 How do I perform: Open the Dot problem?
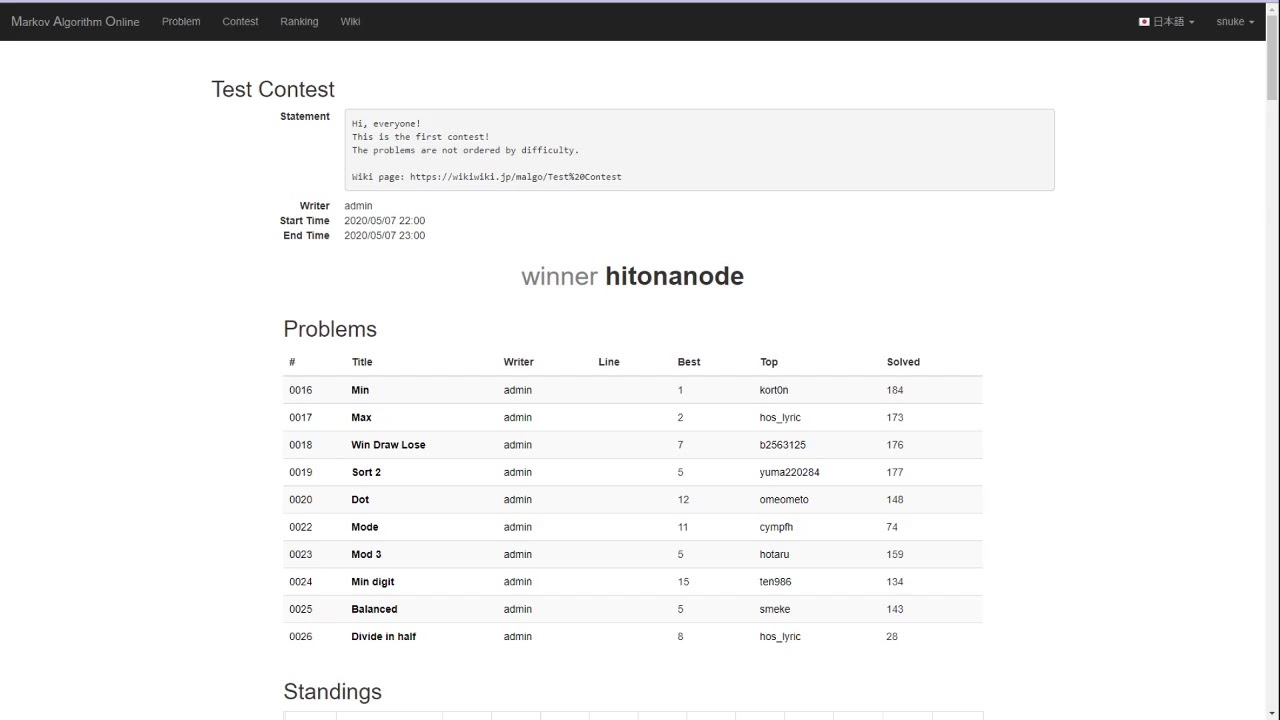tap(360, 500)
